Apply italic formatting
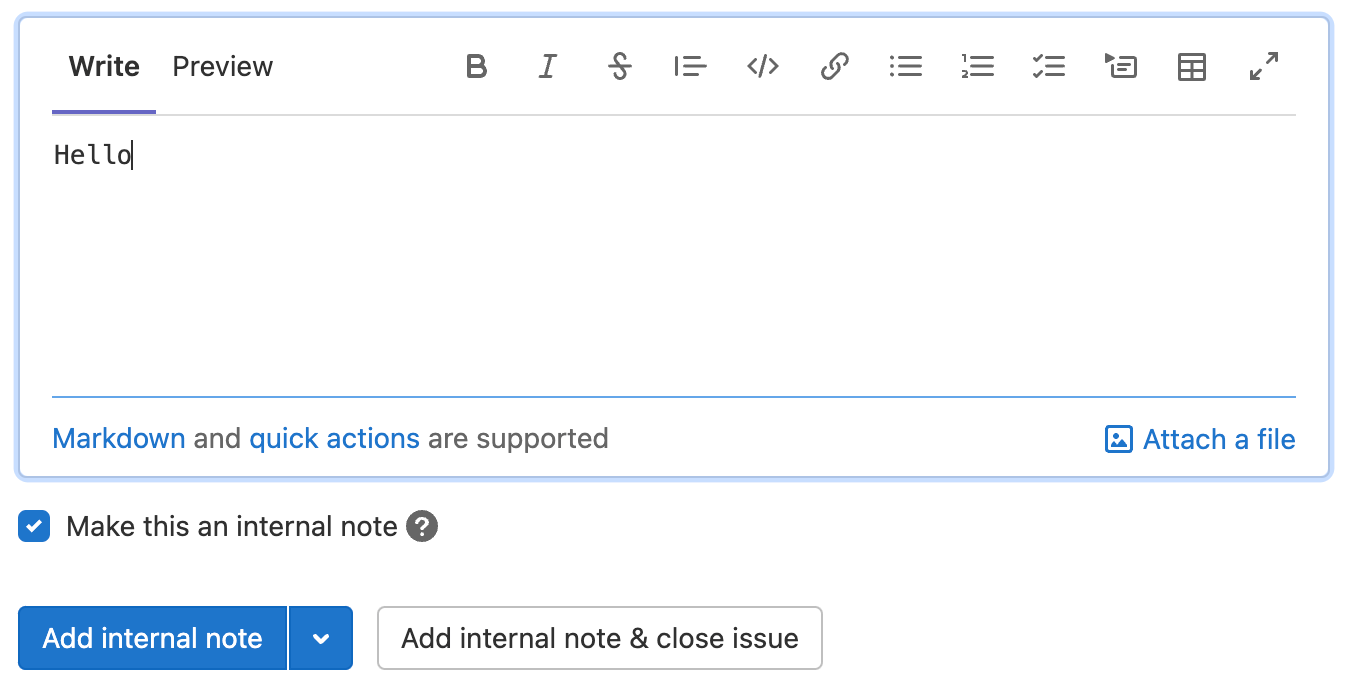Screen dimensions: 1346x694 pyautogui.click(x=548, y=66)
